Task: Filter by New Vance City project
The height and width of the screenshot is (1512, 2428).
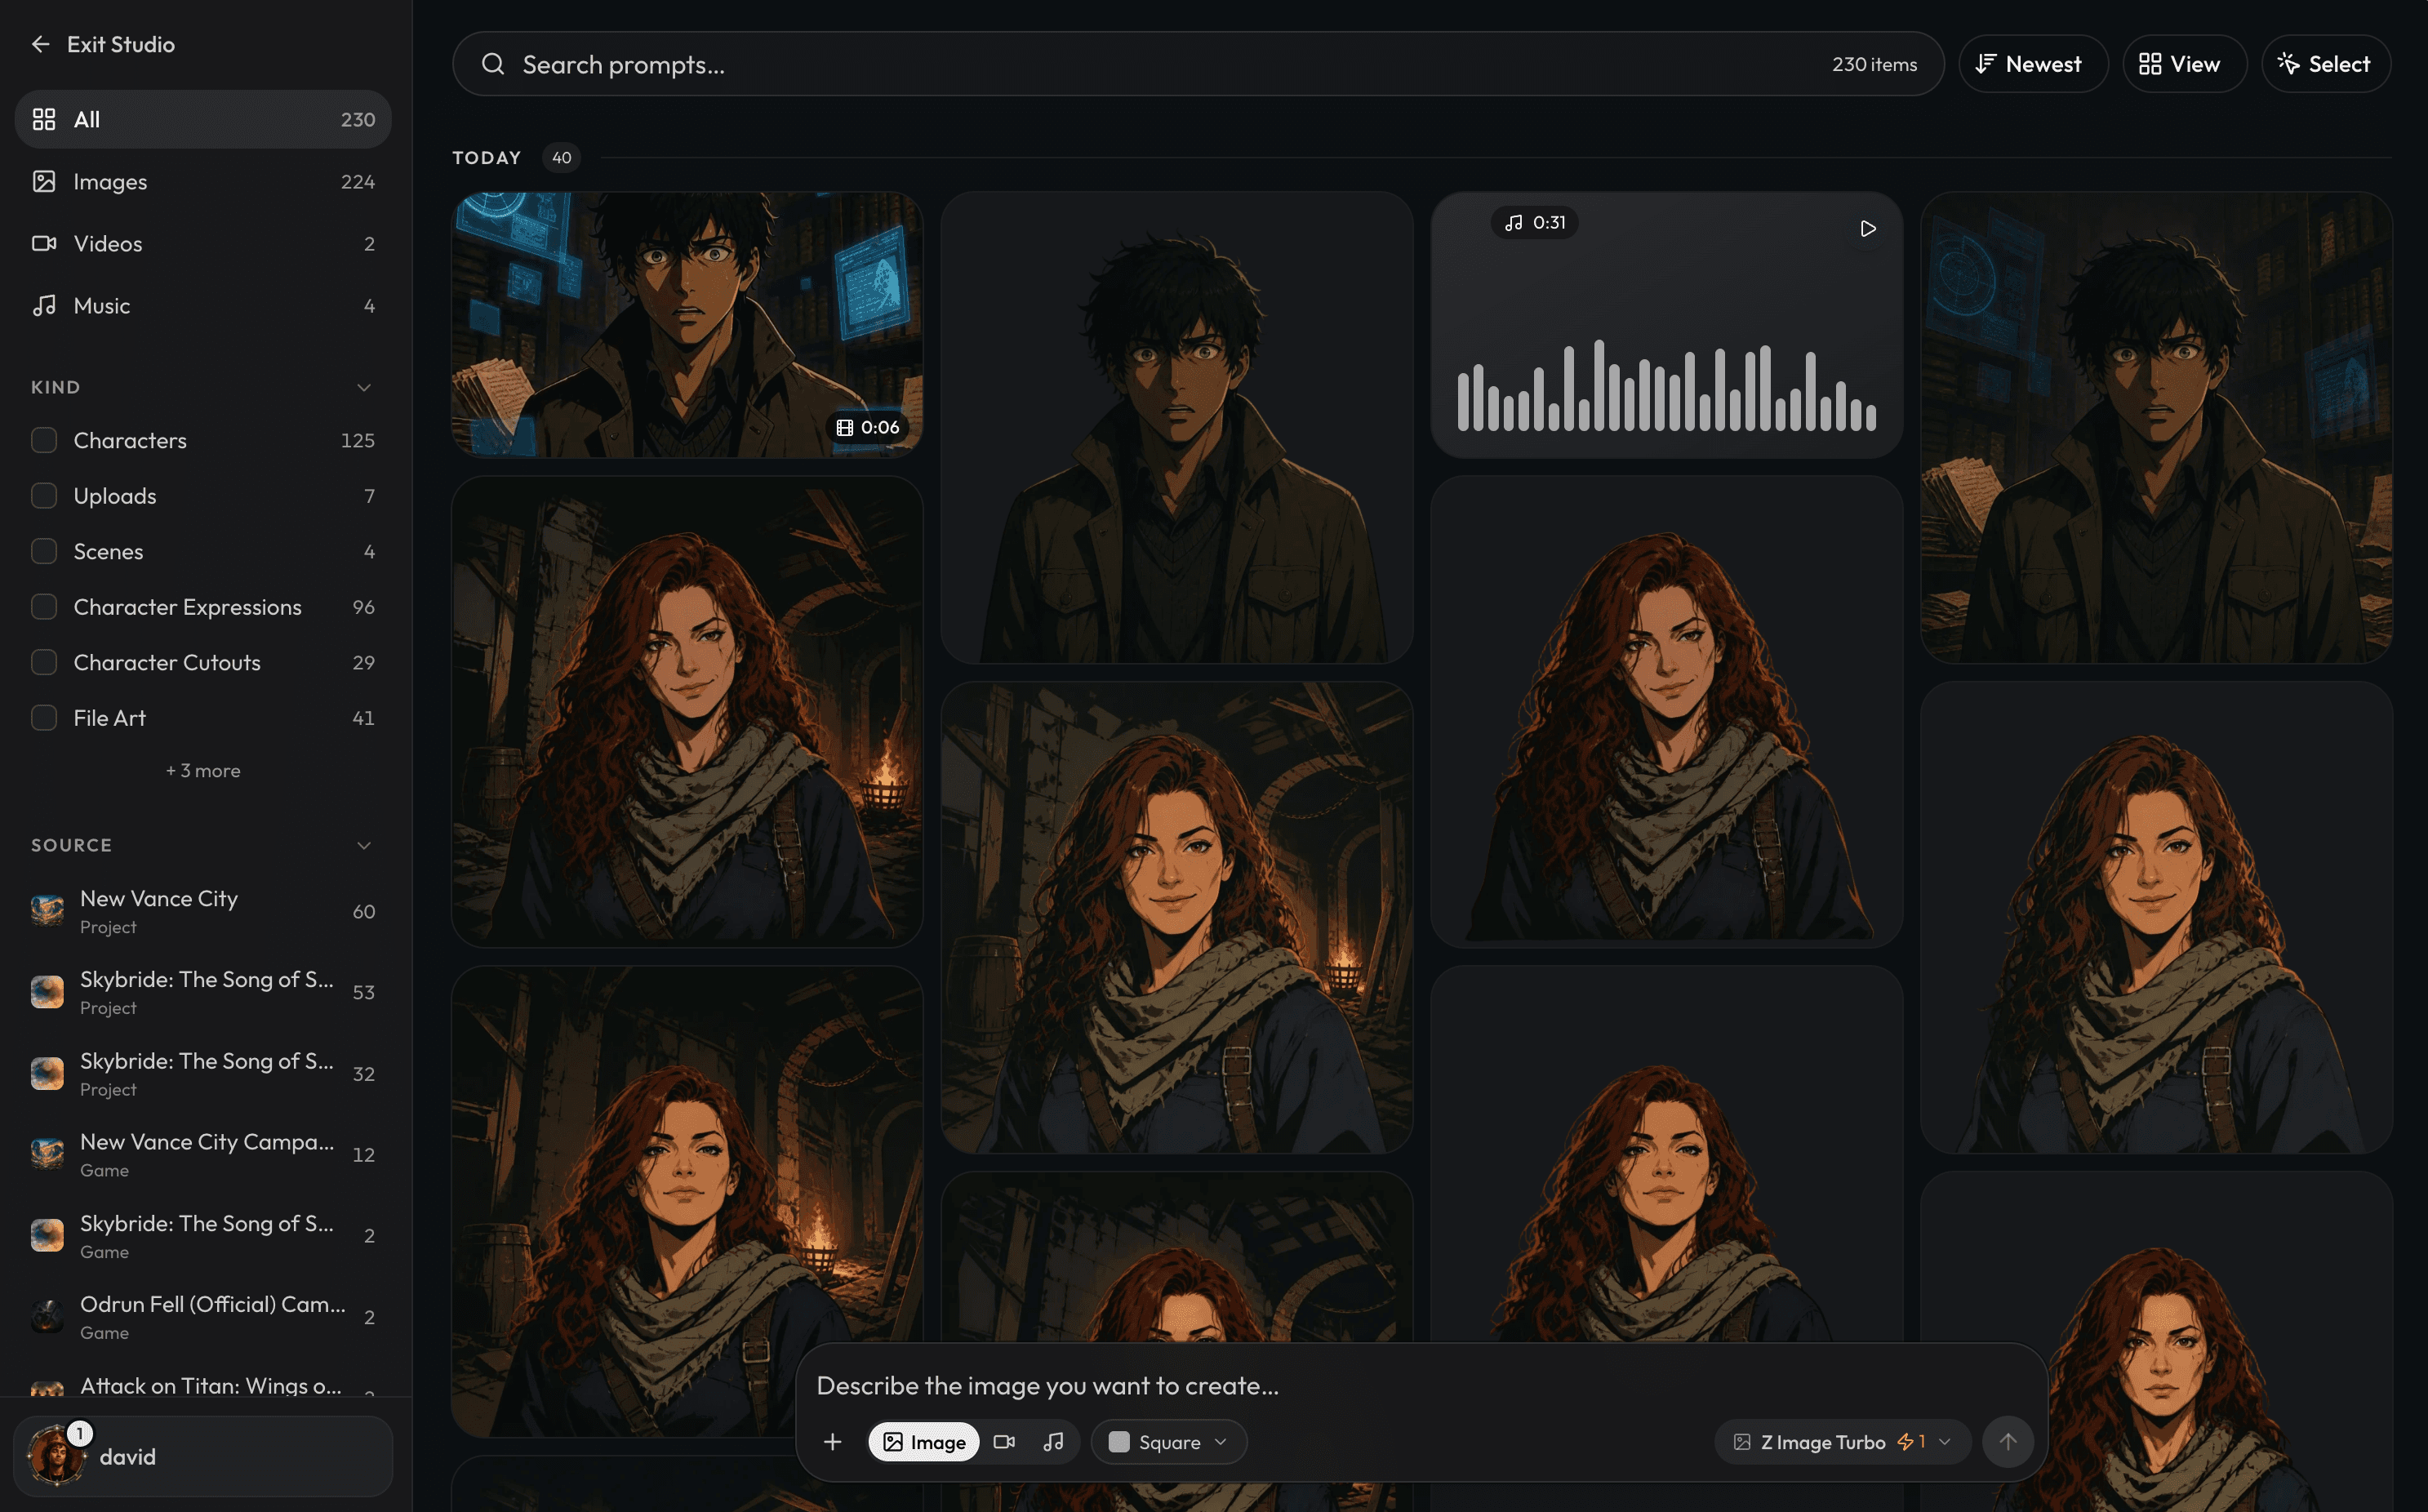Action: pos(203,911)
